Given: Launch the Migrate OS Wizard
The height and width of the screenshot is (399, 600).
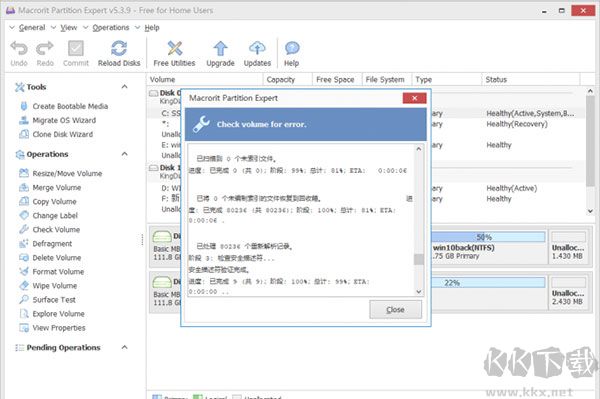Looking at the screenshot, I should coord(58,120).
